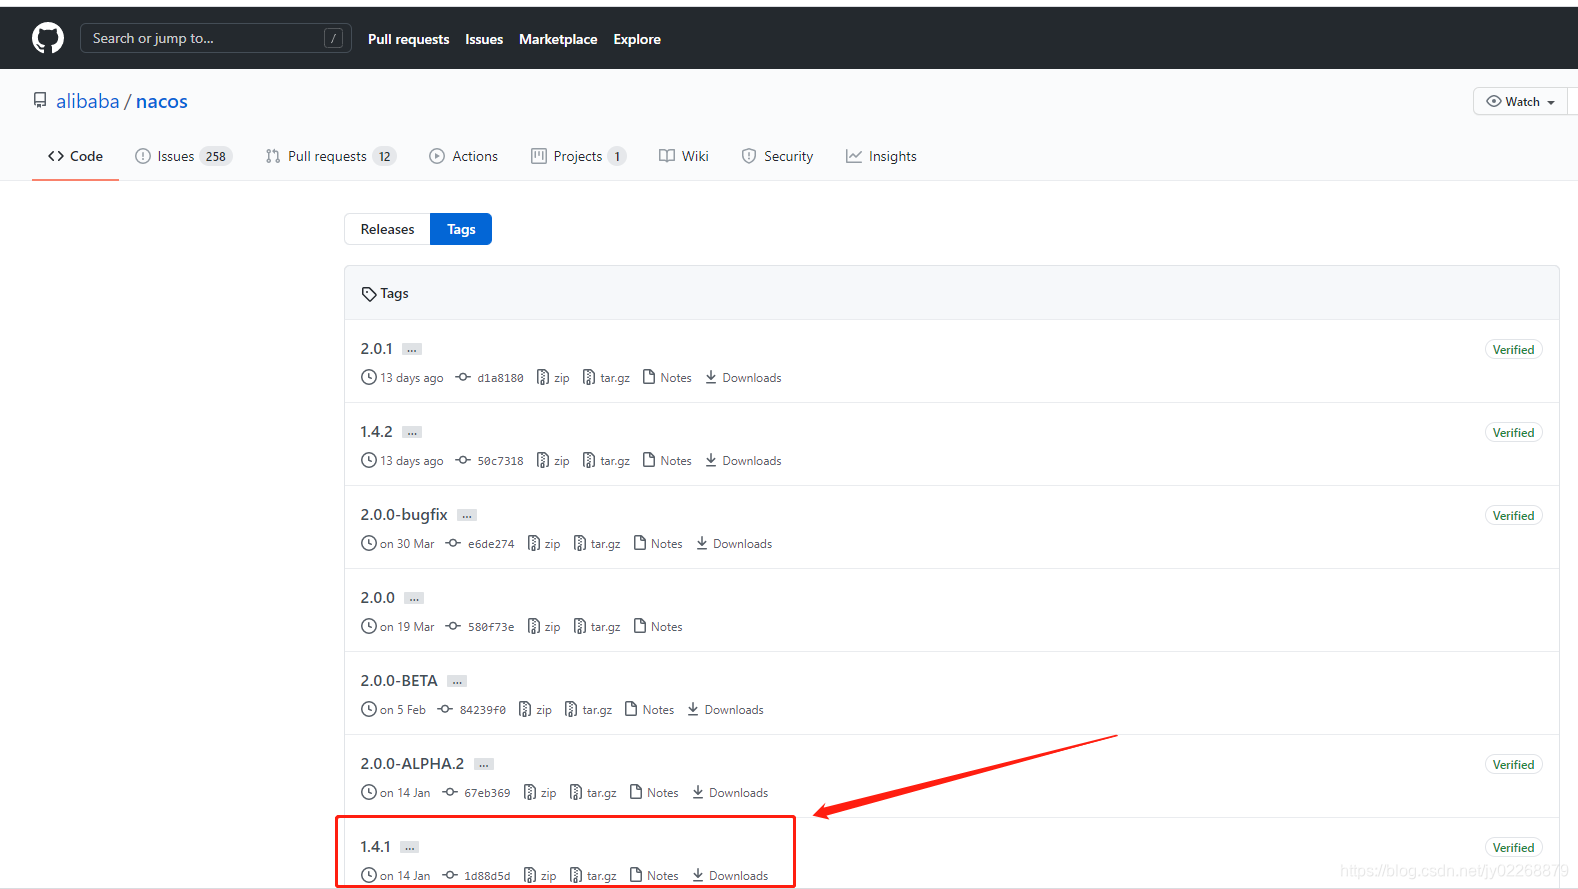Click the commit icon next to 1d88d5d
1578x889 pixels.
coord(450,875)
